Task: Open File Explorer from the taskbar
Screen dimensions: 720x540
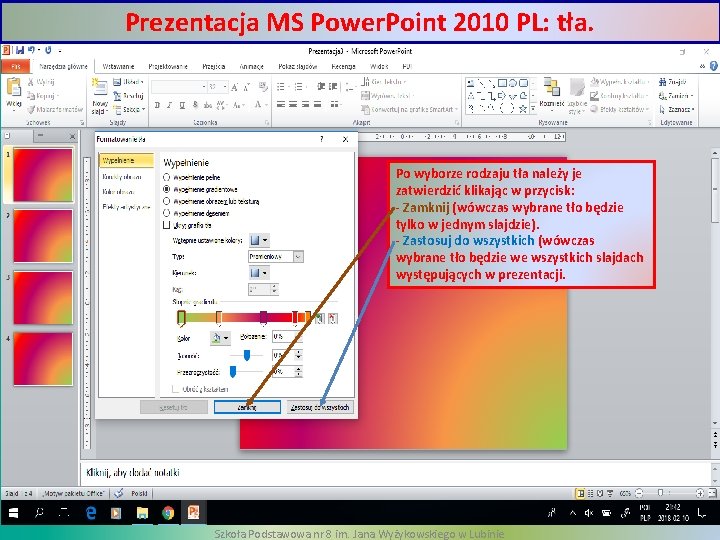Action: 142,512
